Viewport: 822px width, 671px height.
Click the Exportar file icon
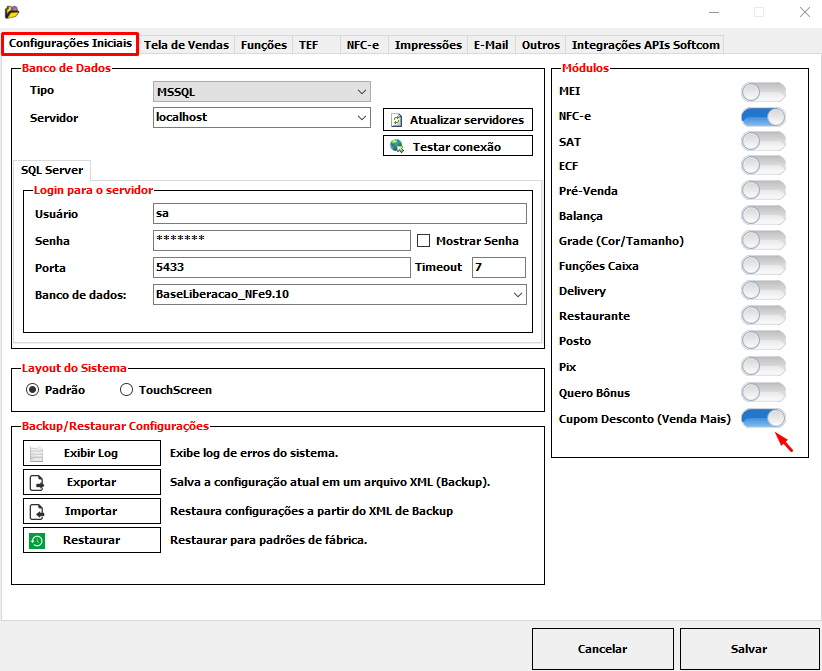(37, 482)
